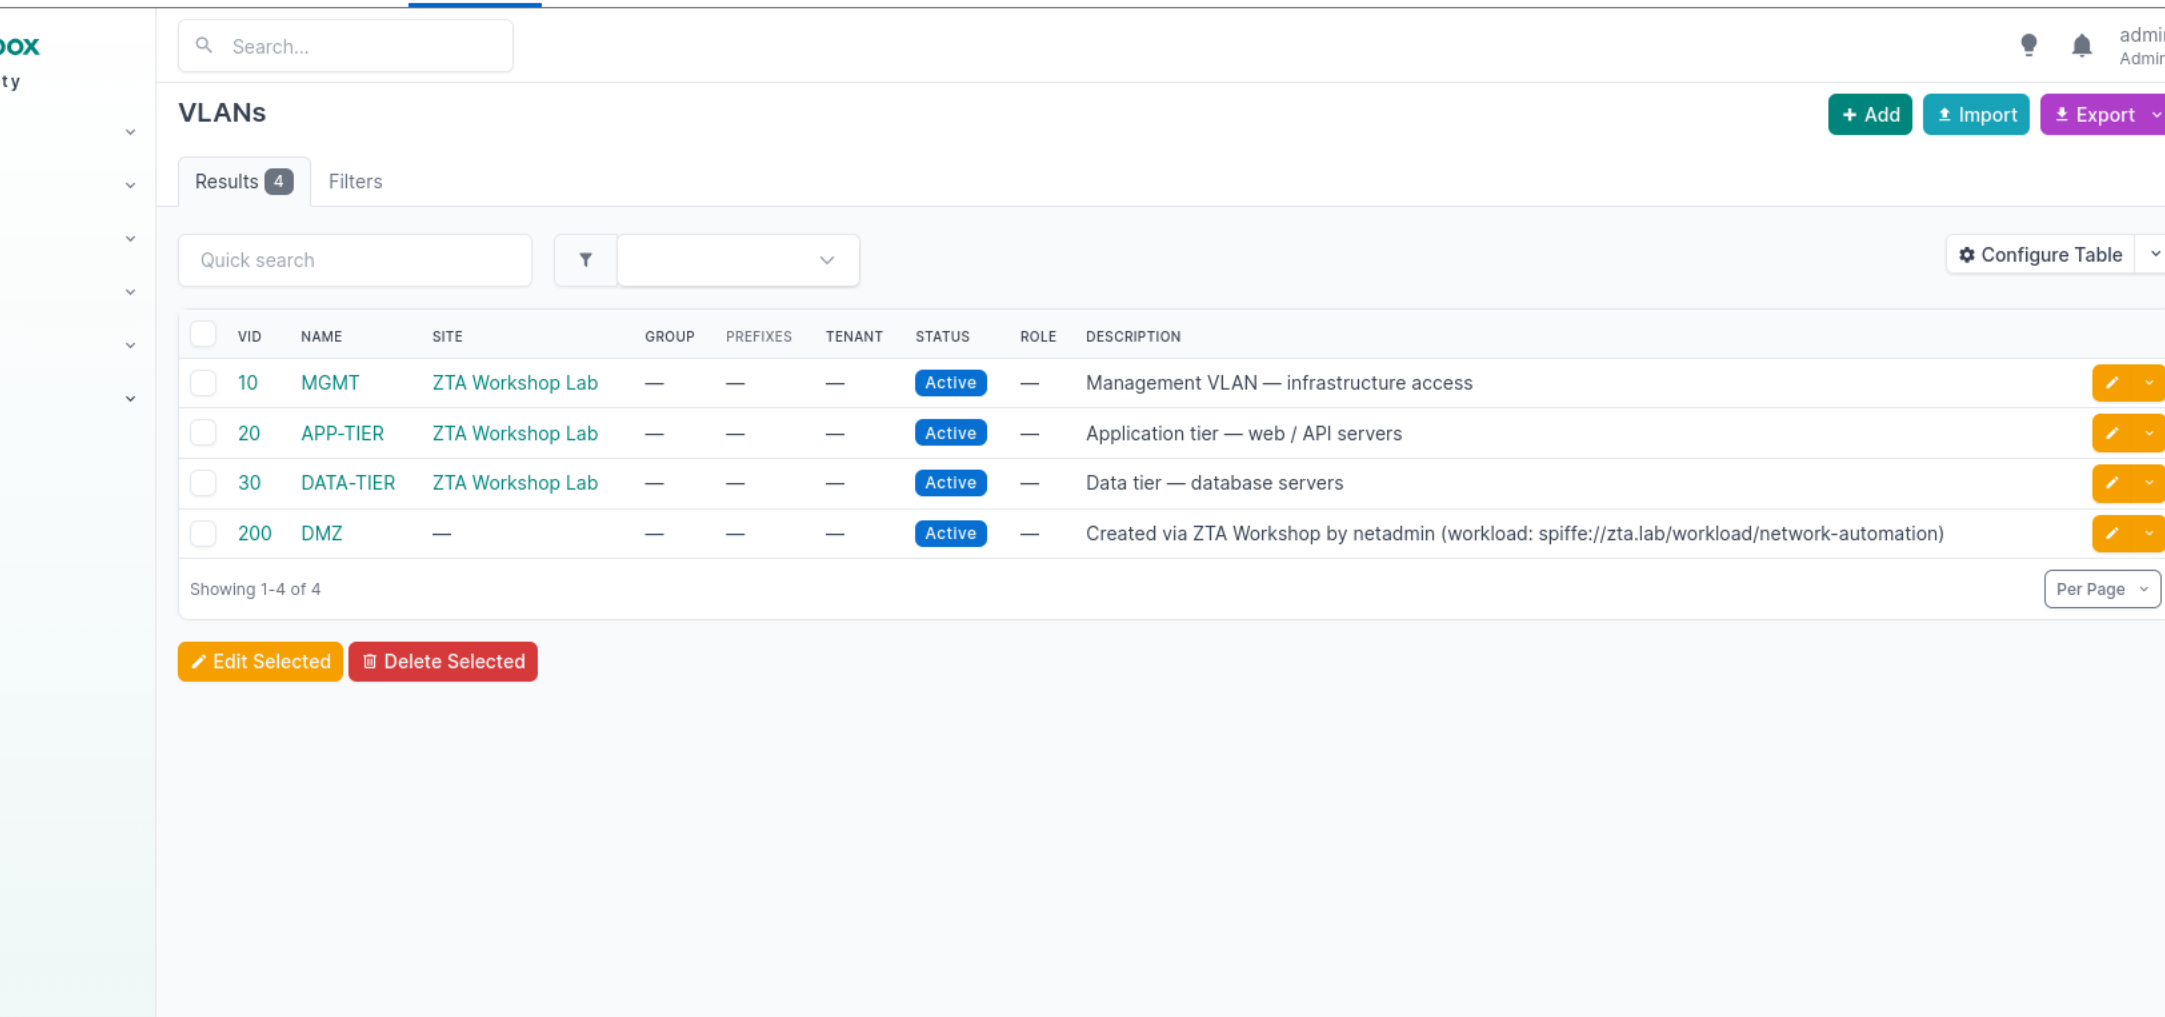Open the Per Page dropdown
Image resolution: width=2165 pixels, height=1017 pixels.
coord(2102,589)
